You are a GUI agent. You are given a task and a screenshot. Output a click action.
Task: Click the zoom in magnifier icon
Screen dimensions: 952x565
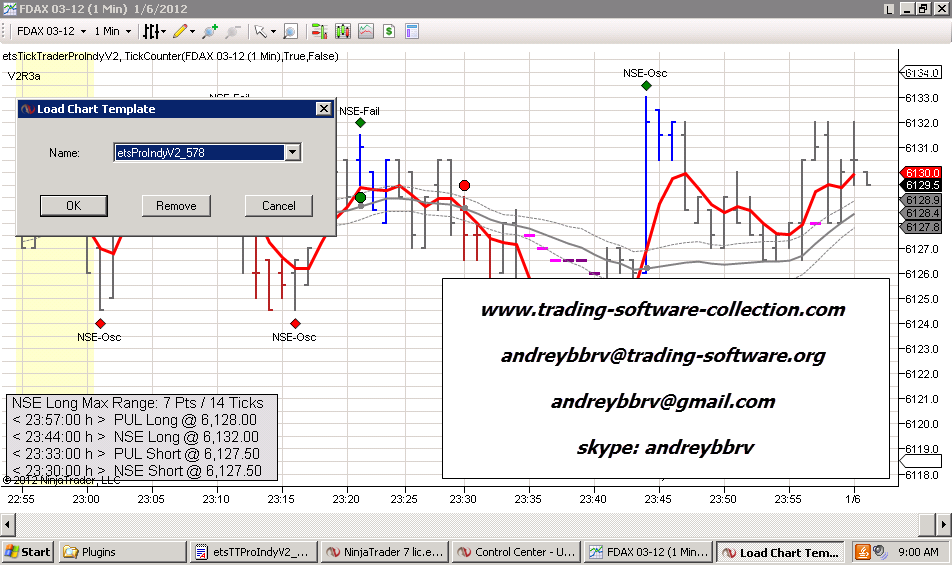pos(211,32)
